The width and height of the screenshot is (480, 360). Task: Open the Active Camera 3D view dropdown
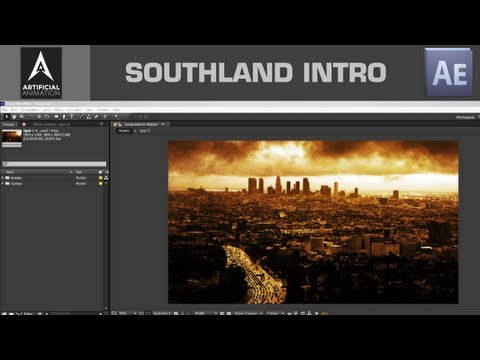(x=248, y=313)
